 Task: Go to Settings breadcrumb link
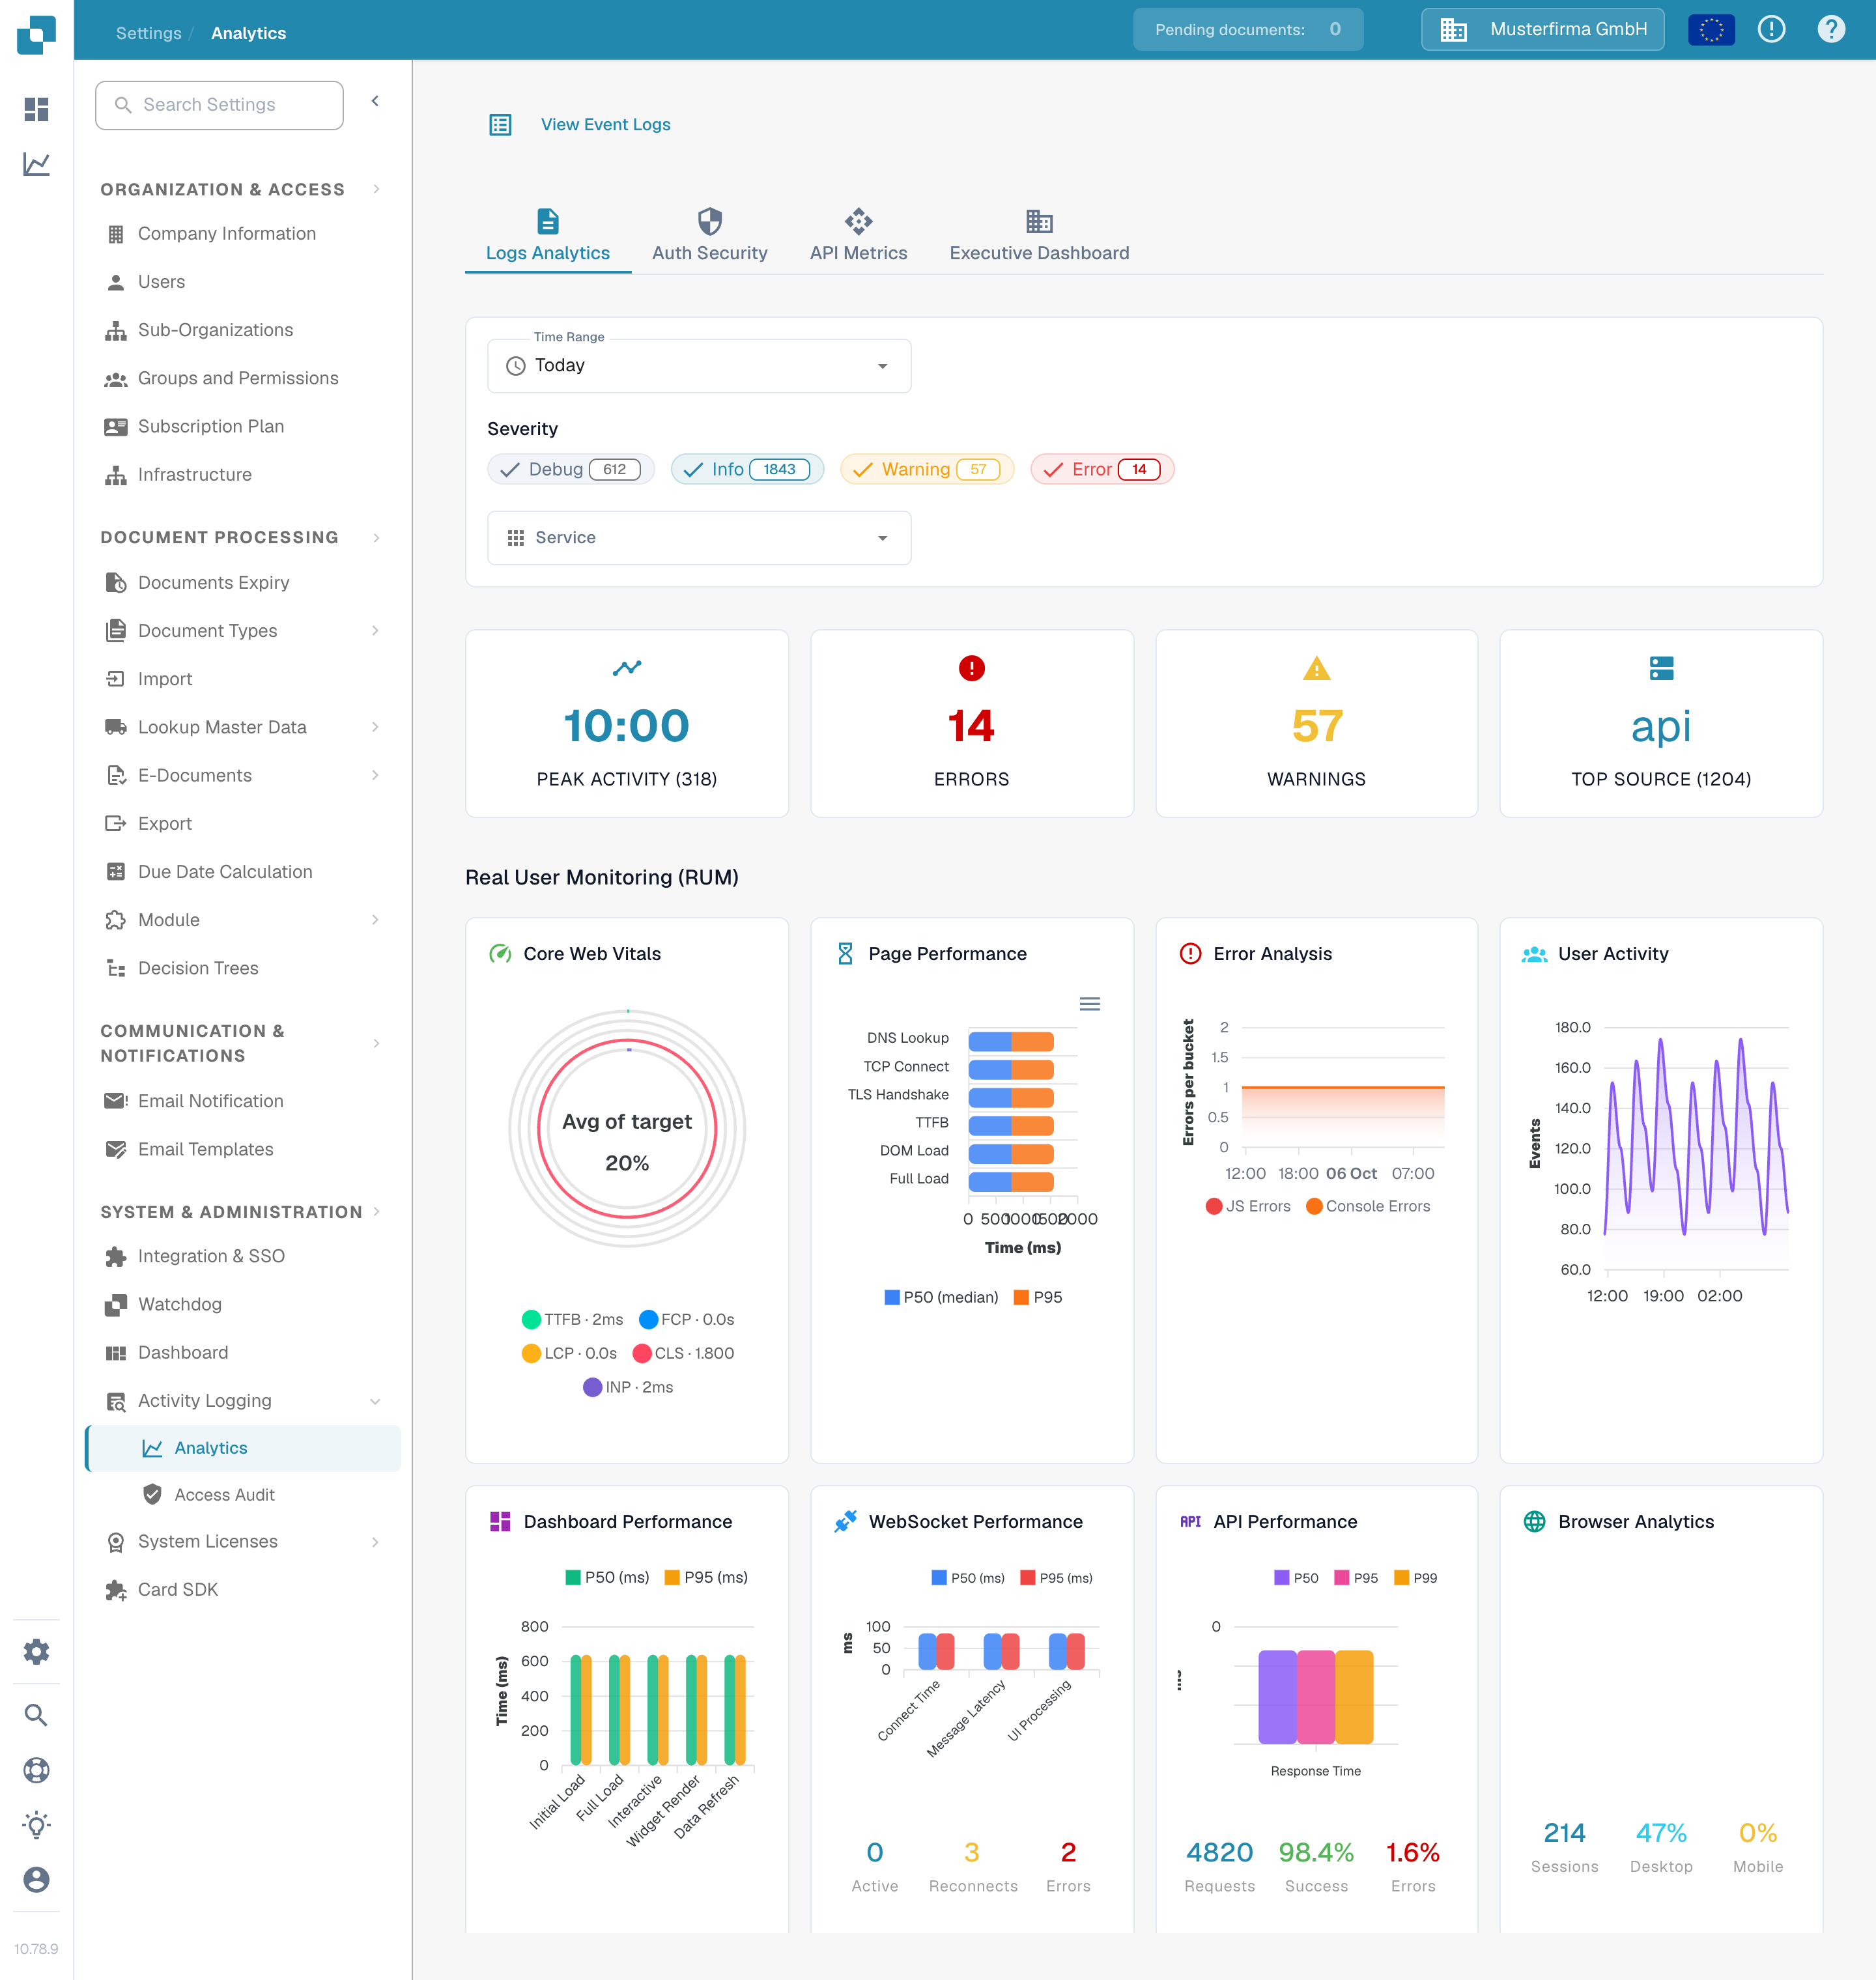pos(149,33)
